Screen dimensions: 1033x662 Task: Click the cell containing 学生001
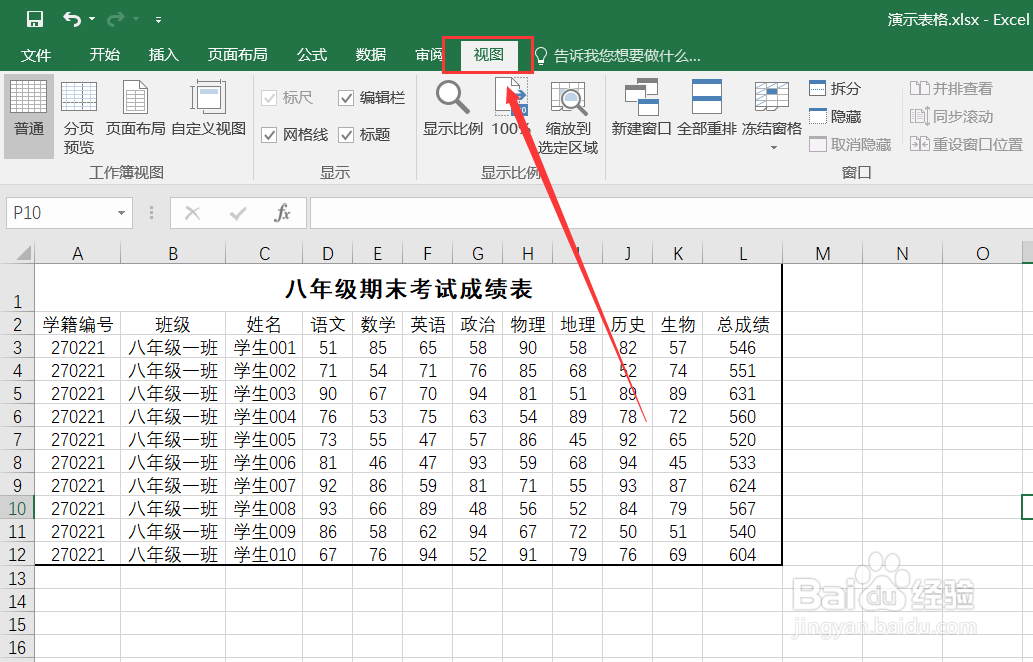tap(264, 347)
